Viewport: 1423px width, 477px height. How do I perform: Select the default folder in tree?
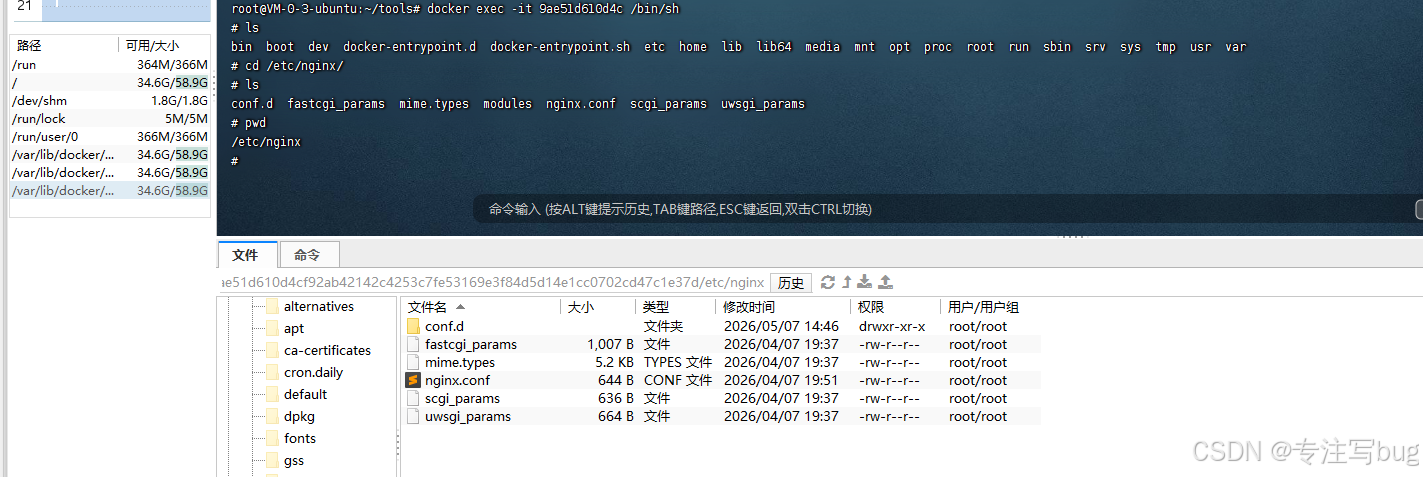point(305,394)
